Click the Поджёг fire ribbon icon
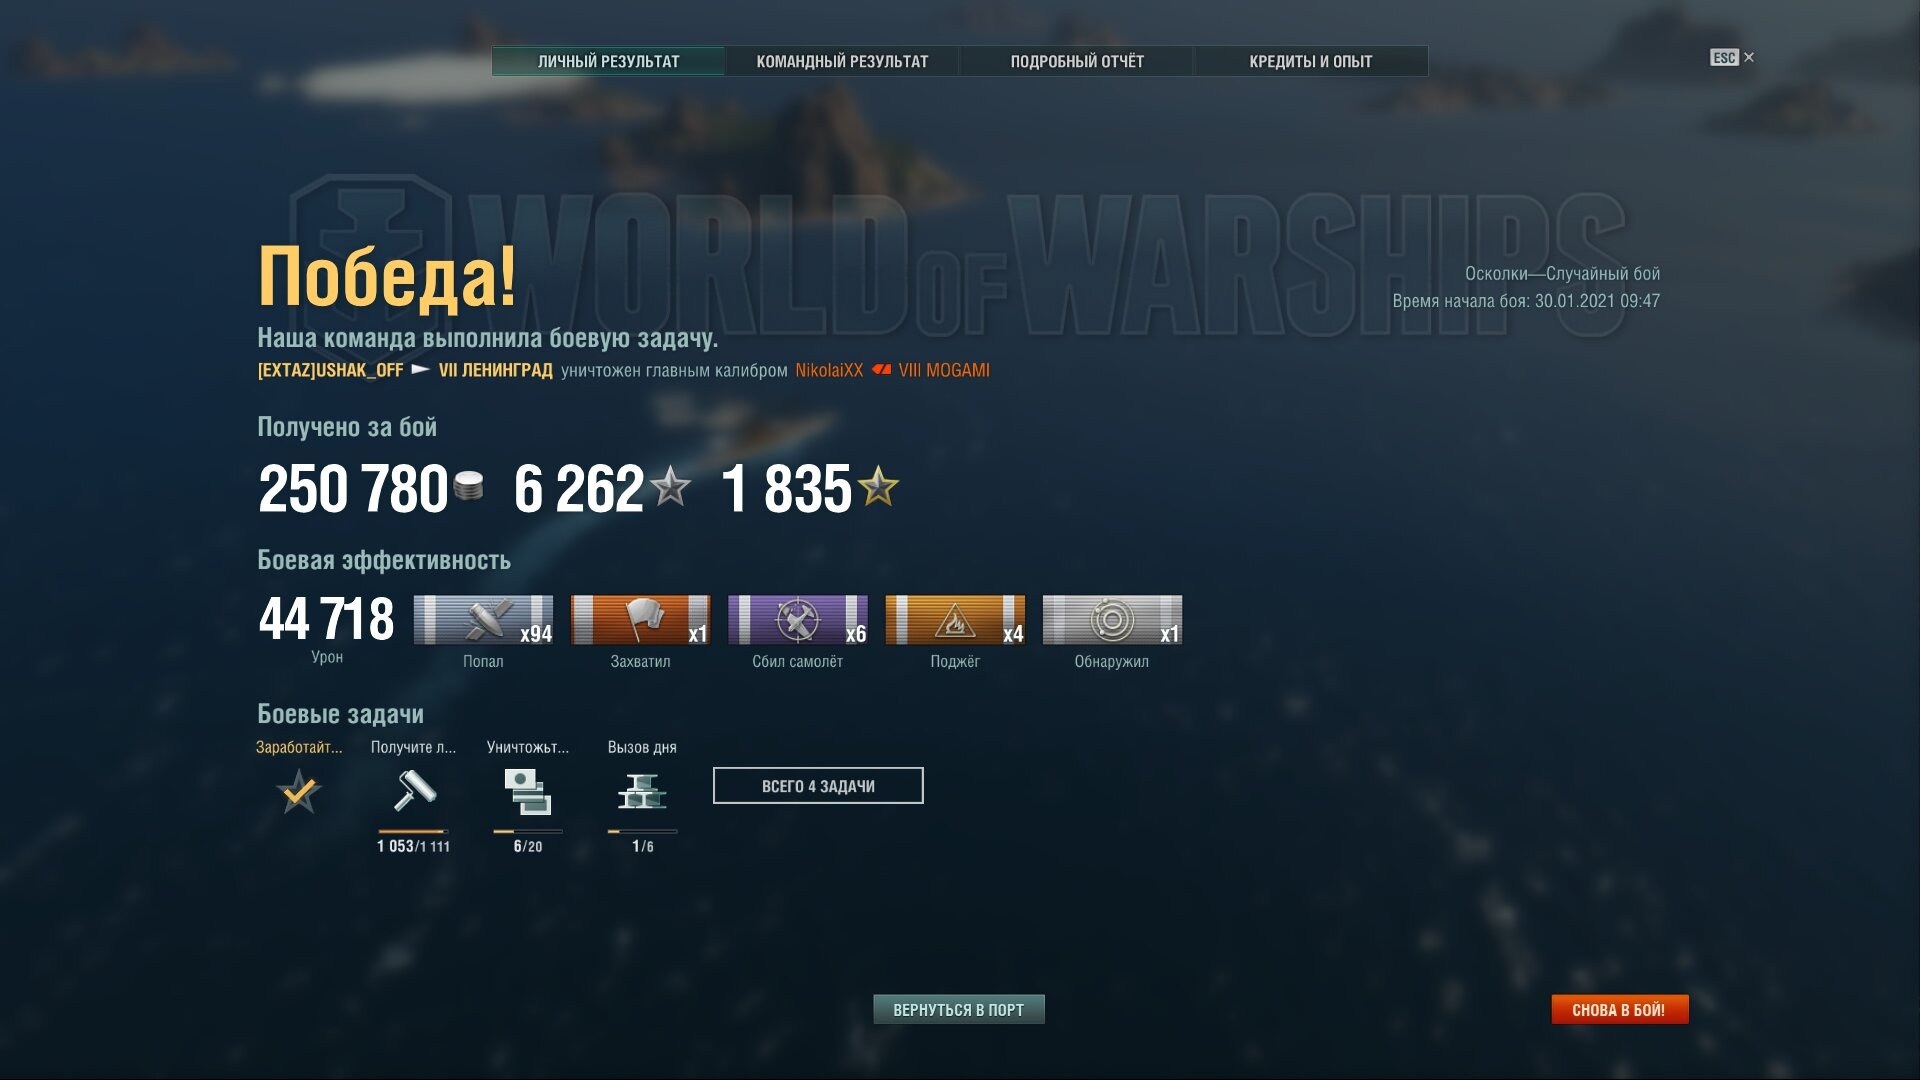This screenshot has width=1920, height=1080. [x=955, y=620]
